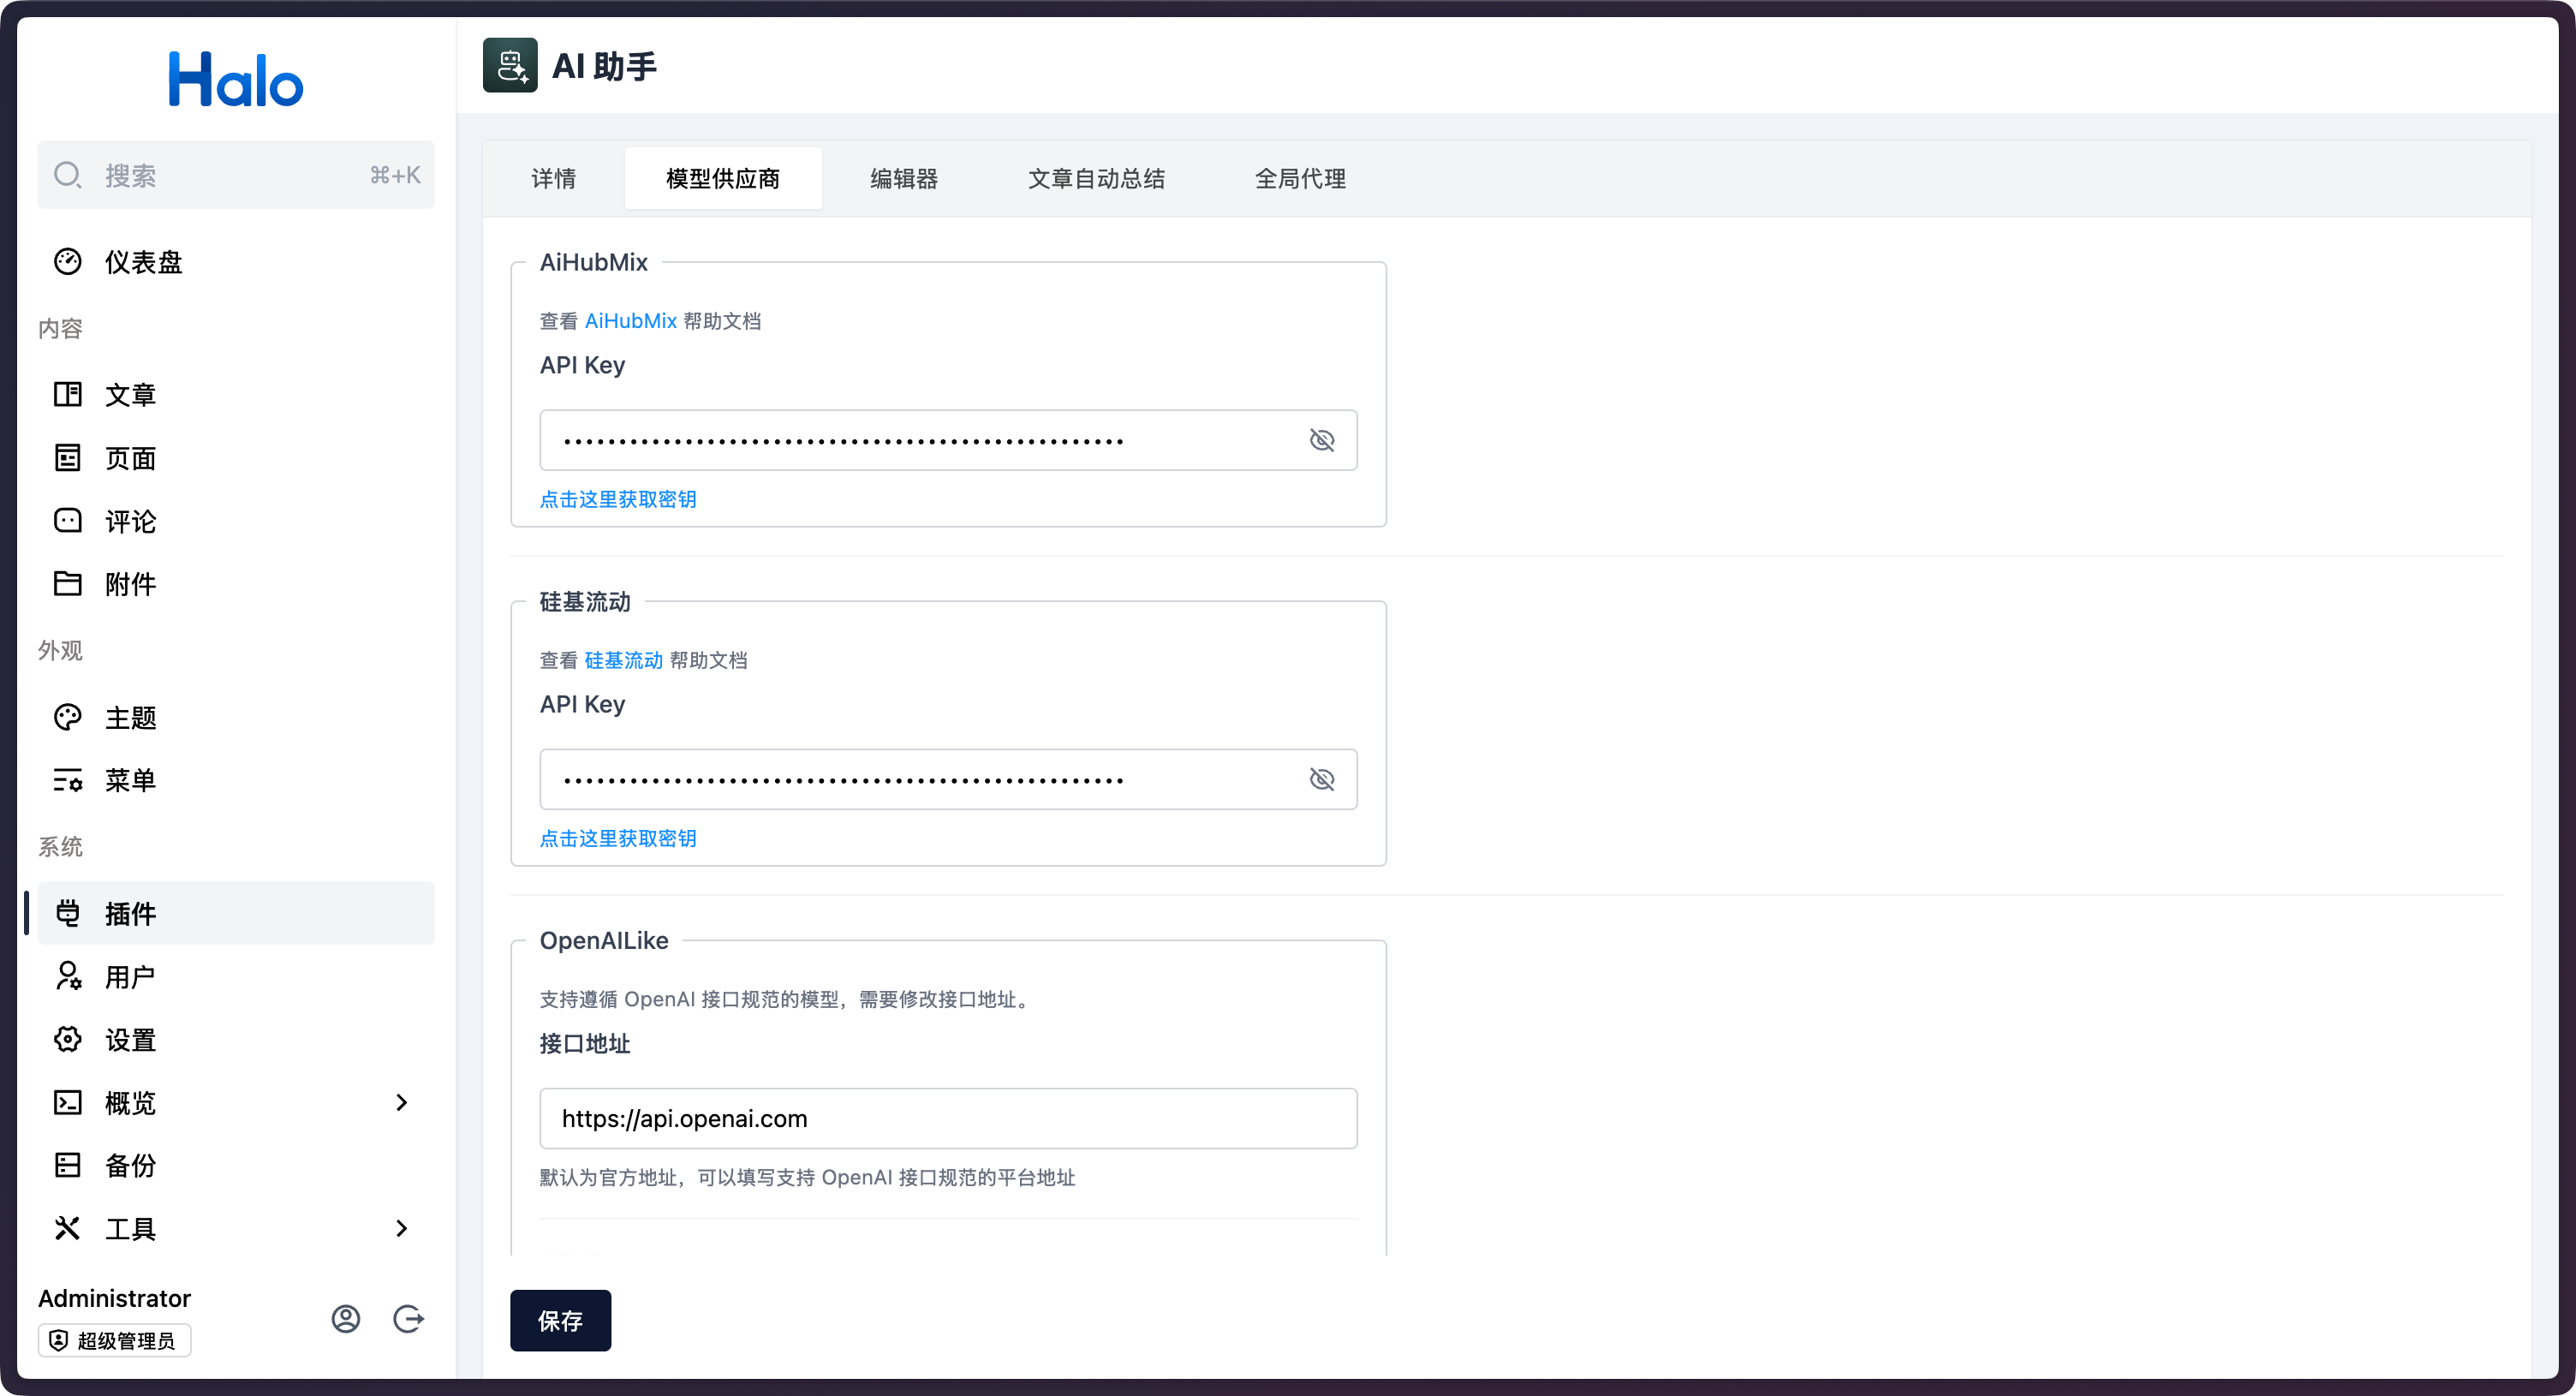The height and width of the screenshot is (1396, 2576).
Task: Open 评论 in sidebar
Action: click(236, 521)
